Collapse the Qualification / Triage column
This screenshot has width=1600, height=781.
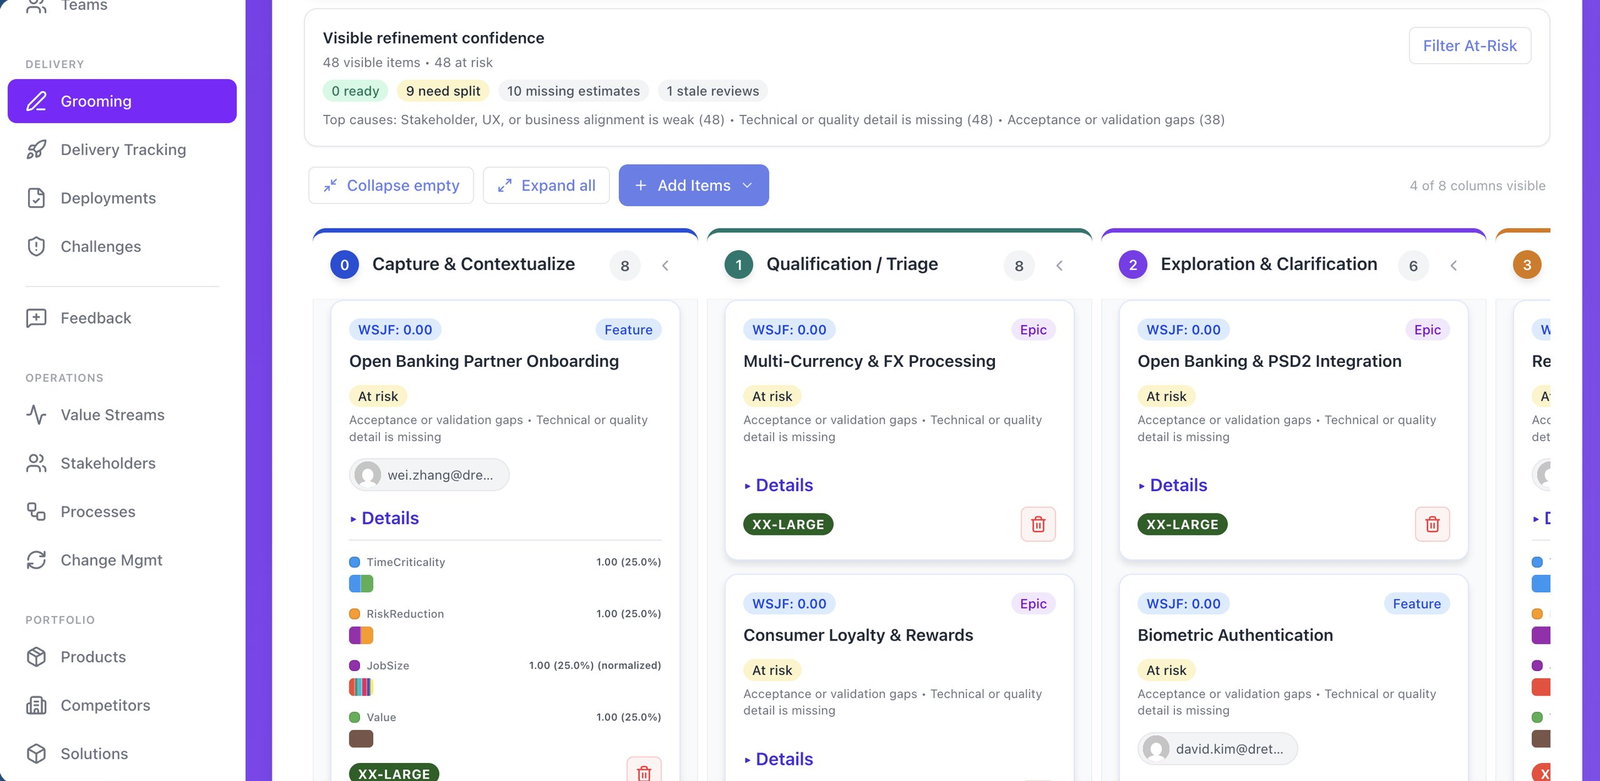[x=1059, y=265]
